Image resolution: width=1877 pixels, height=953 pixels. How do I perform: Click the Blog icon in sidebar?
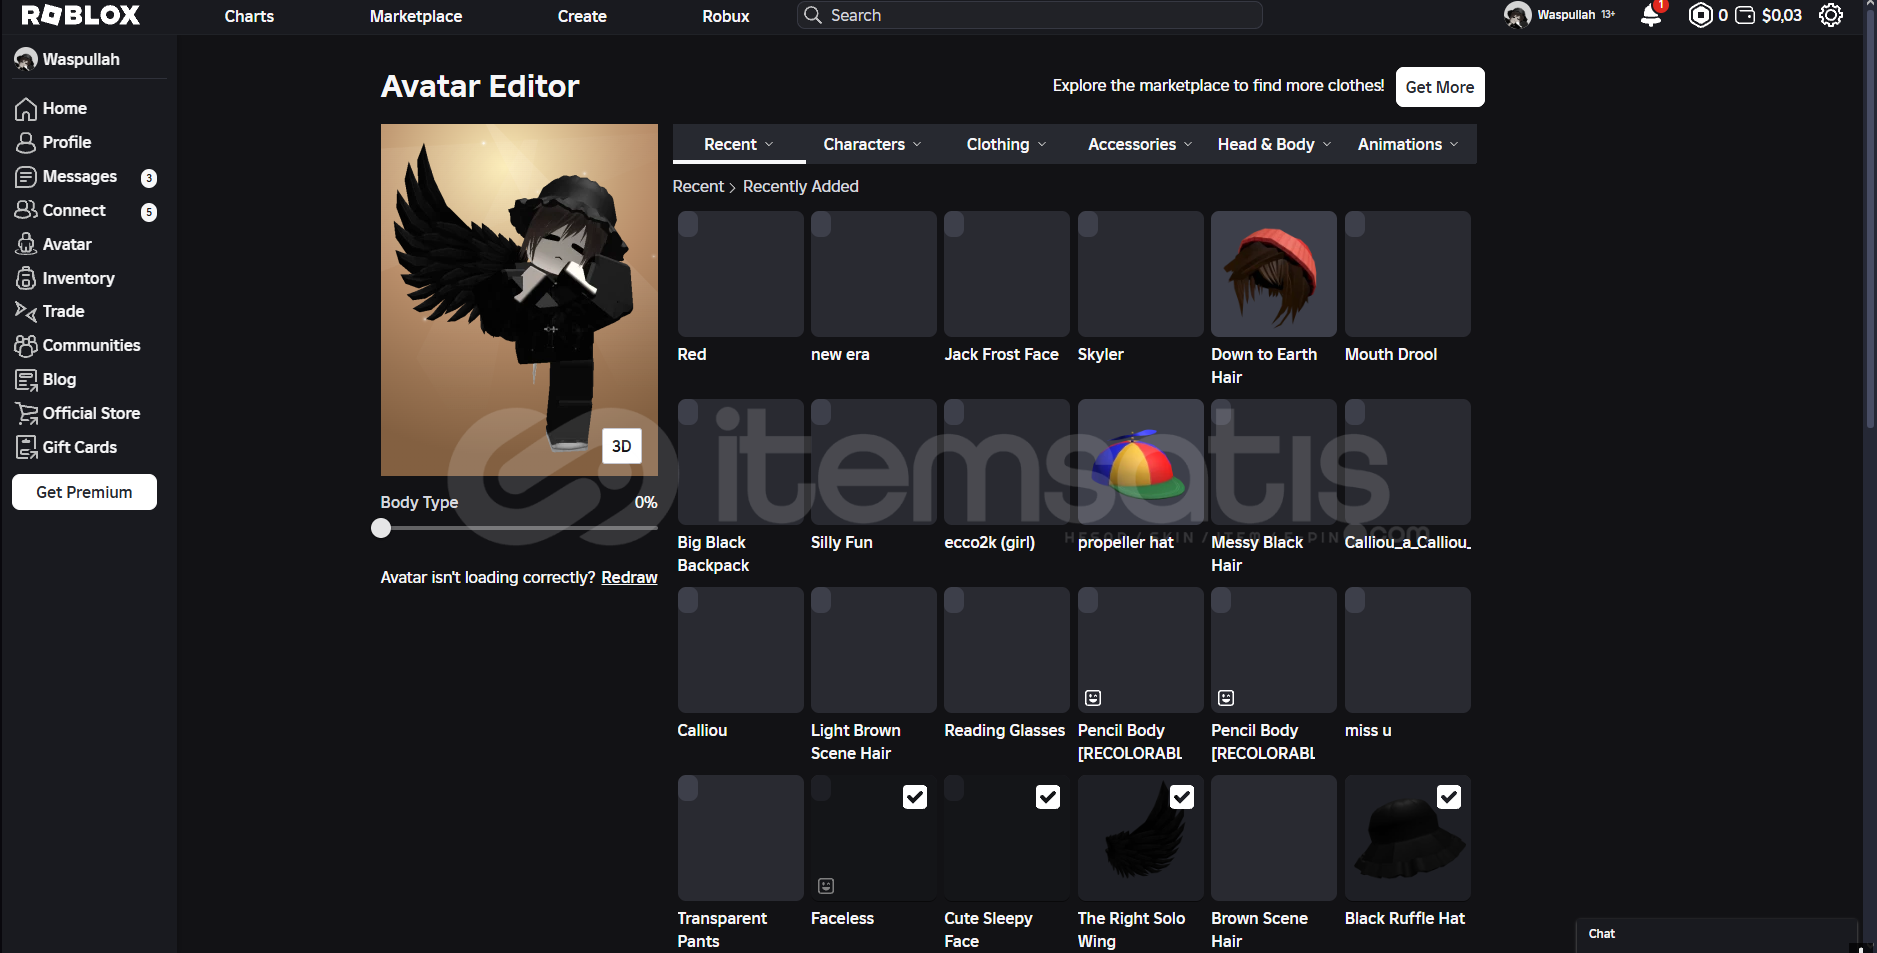click(x=26, y=380)
